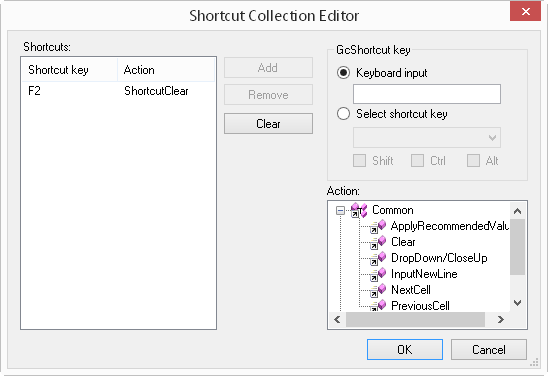Click the Common category icon
This screenshot has width=548, height=376.
click(359, 210)
